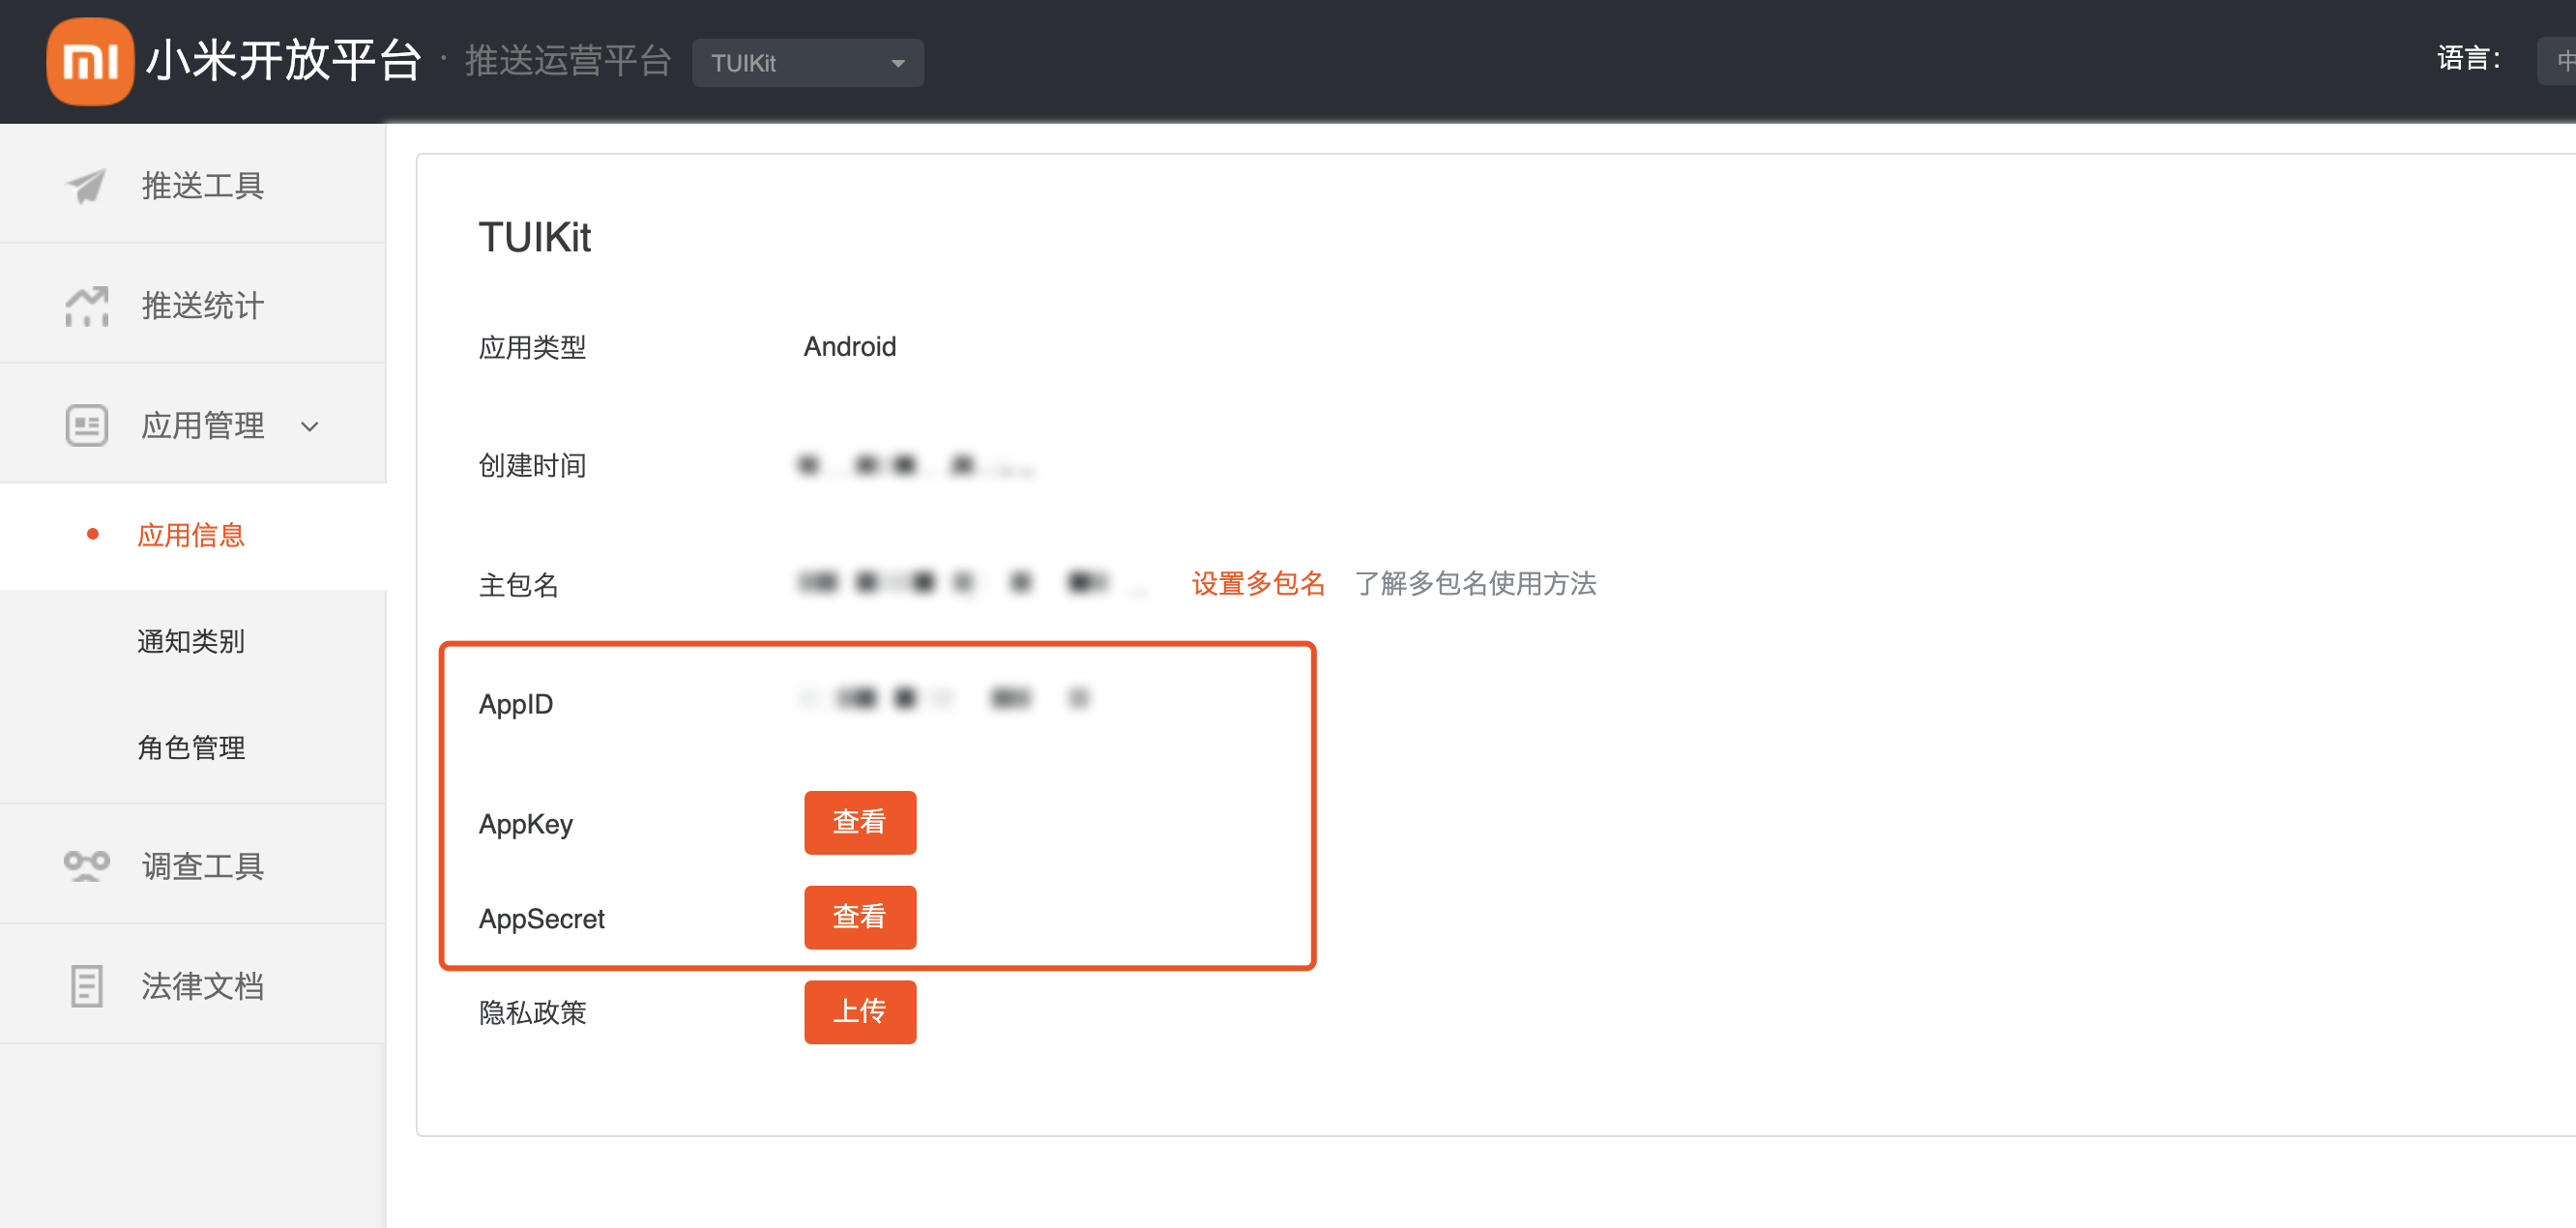Screen dimensions: 2576x1228
Task: Open the TUIKit app selector dropdown
Action: point(807,63)
